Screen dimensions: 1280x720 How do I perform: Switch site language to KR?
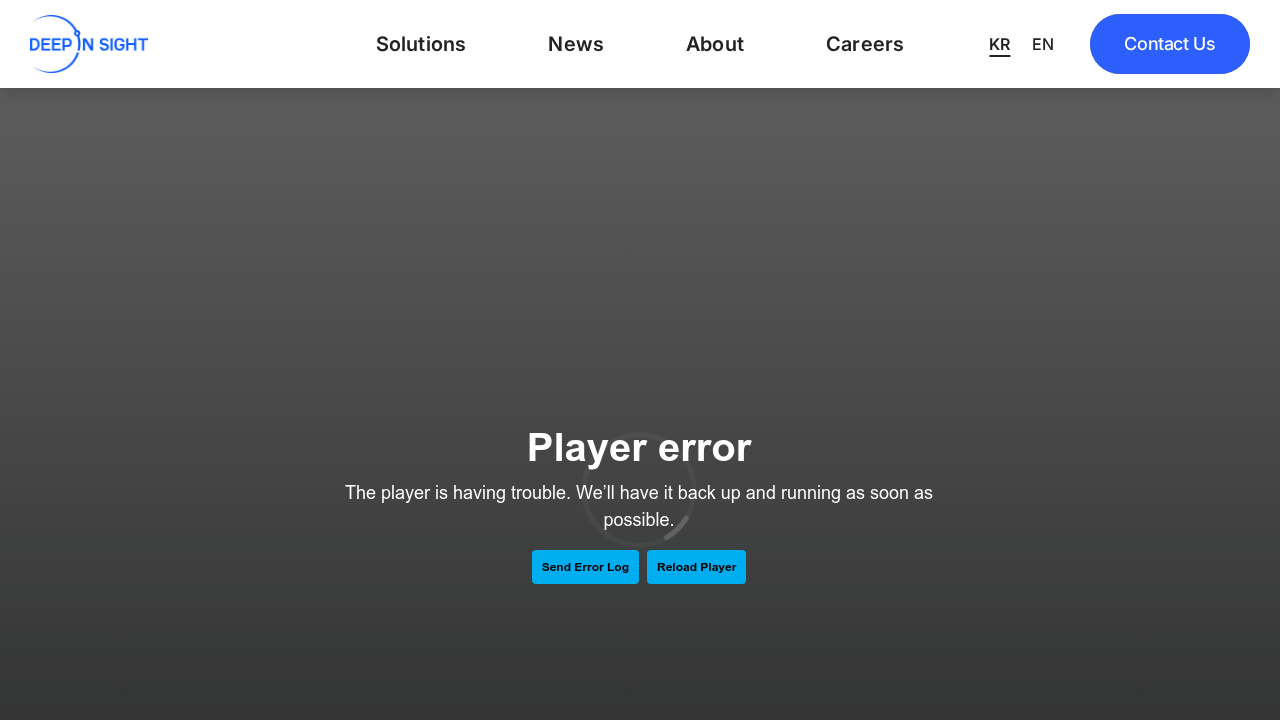pyautogui.click(x=999, y=44)
